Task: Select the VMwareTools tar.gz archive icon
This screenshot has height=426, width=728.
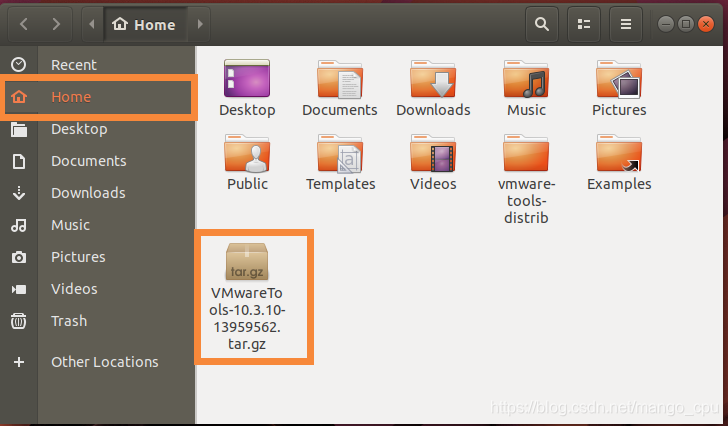Action: point(247,262)
